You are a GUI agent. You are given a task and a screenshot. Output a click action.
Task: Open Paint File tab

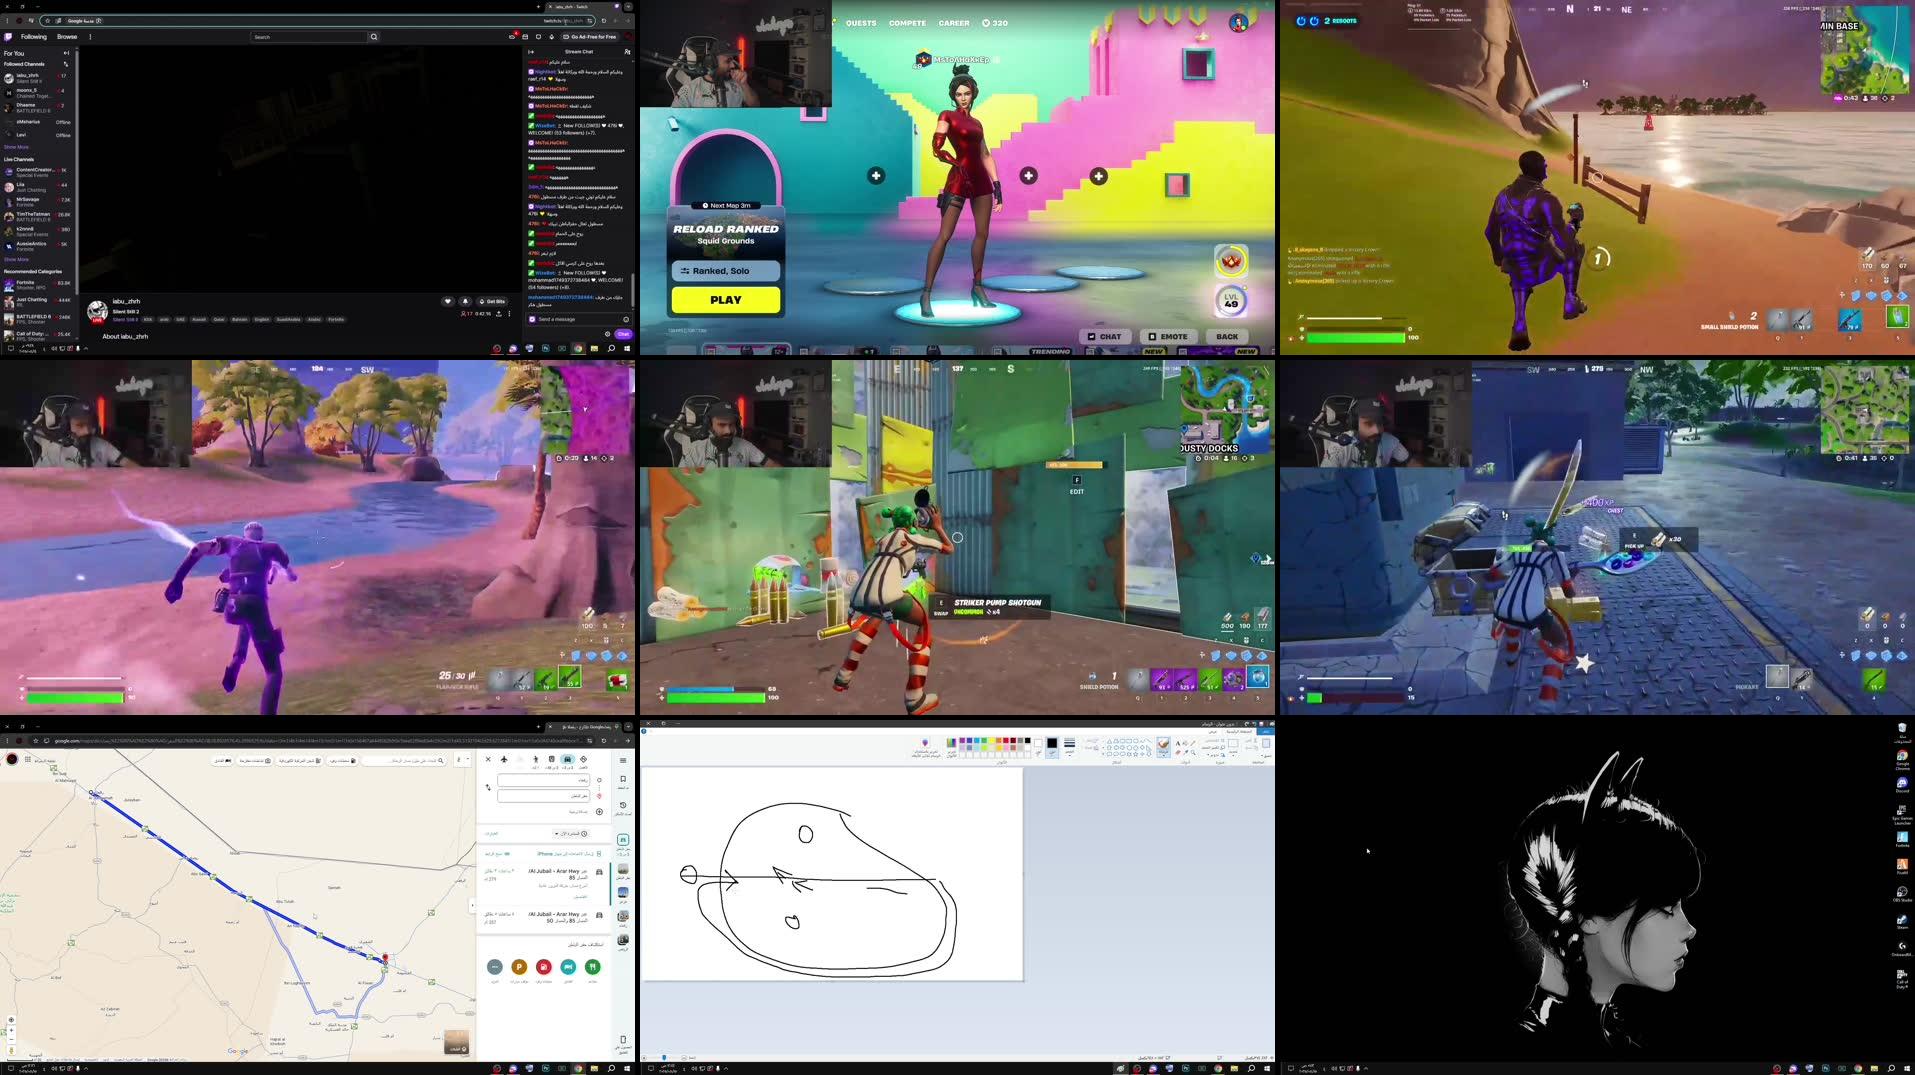click(1266, 731)
